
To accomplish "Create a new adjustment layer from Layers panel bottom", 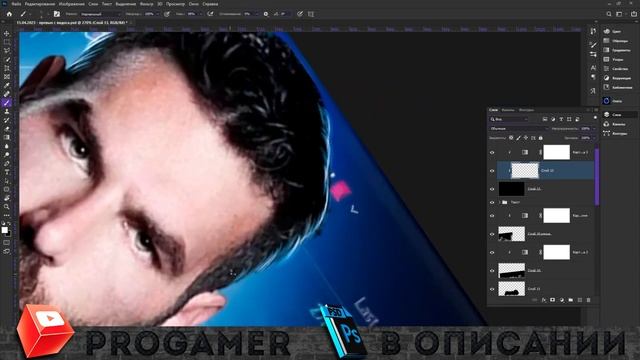I will [562, 300].
